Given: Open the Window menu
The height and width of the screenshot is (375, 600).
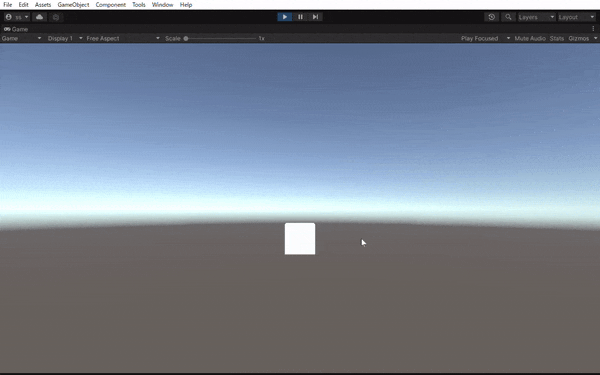Looking at the screenshot, I should 162,5.
